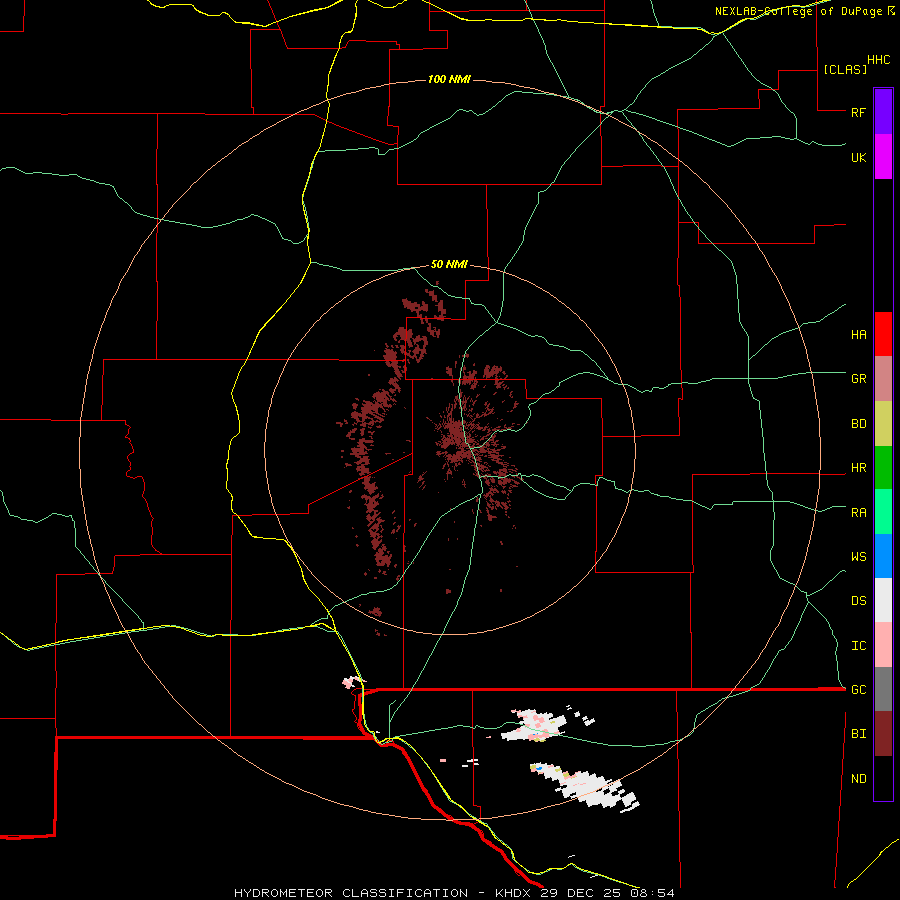Click the RF purple legend swatch
The width and height of the screenshot is (900, 900).
pyautogui.click(x=883, y=112)
